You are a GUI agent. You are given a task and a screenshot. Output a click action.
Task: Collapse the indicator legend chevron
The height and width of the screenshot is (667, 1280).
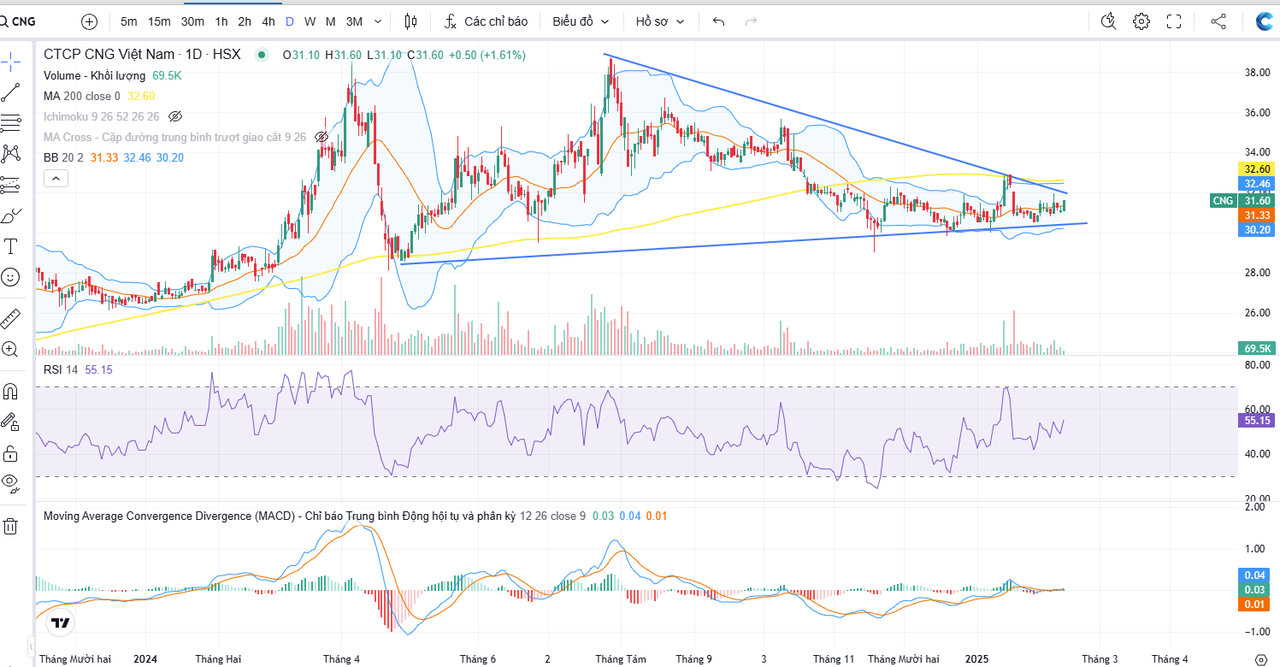point(55,179)
